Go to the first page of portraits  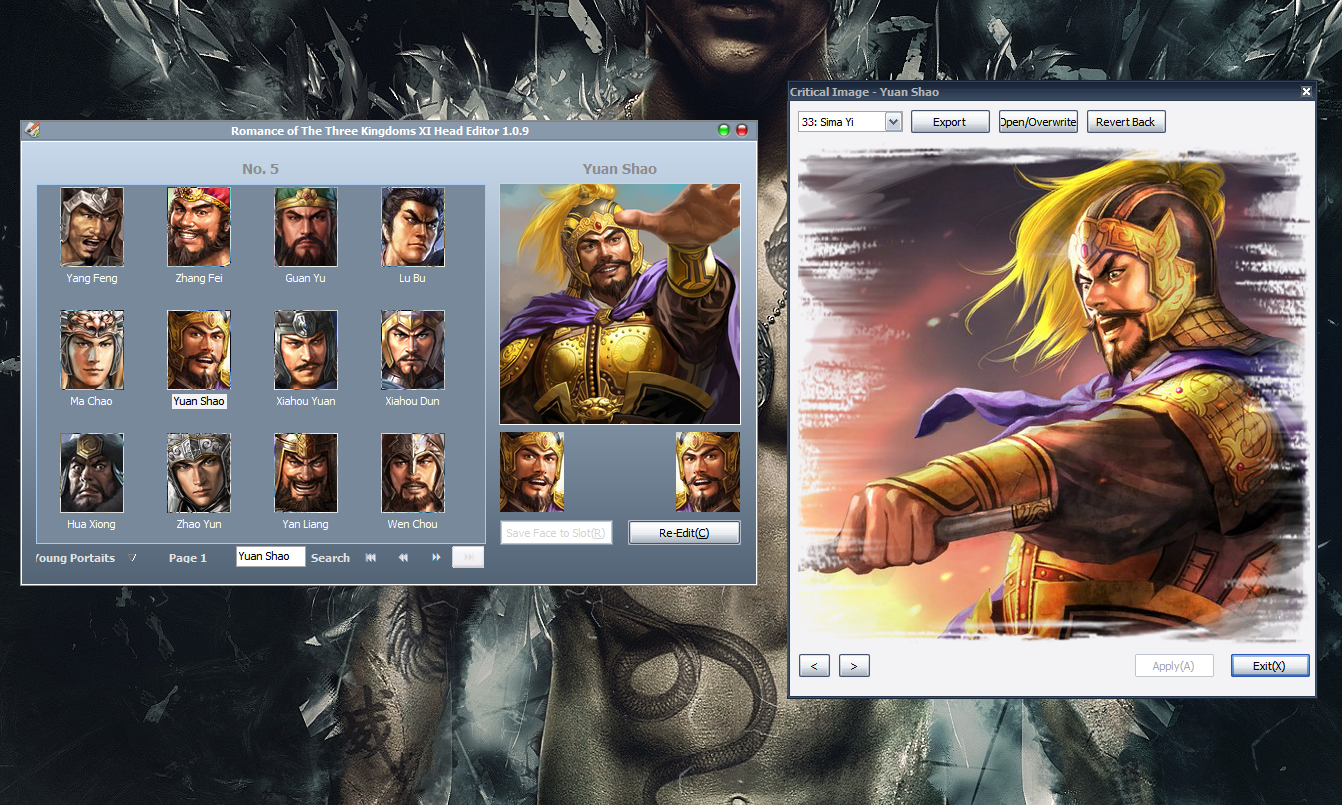pyautogui.click(x=371, y=557)
